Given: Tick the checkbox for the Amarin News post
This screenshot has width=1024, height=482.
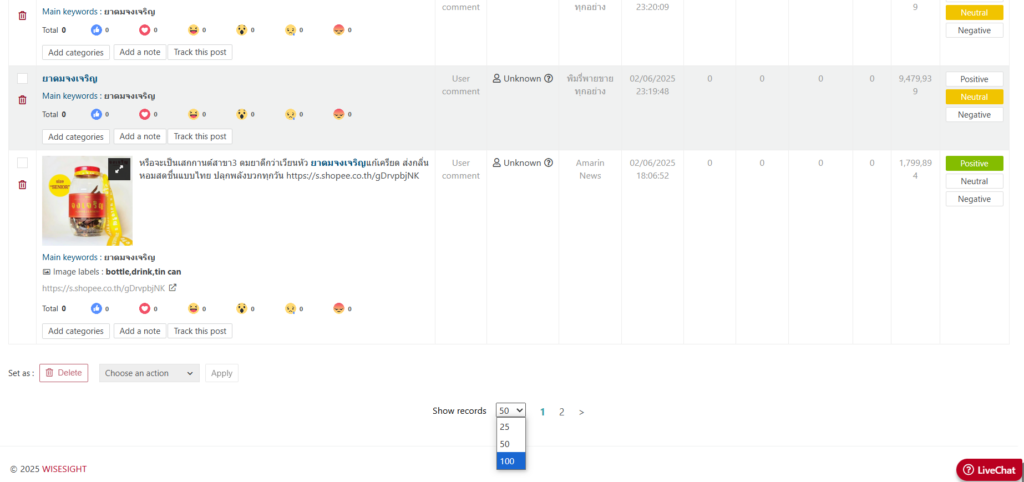Looking at the screenshot, I should tap(22, 163).
